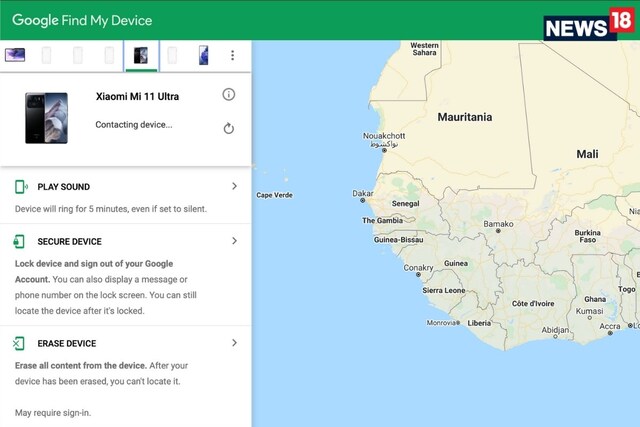The width and height of the screenshot is (640, 427).
Task: Expand the Play Sound option chevron
Action: [234, 186]
